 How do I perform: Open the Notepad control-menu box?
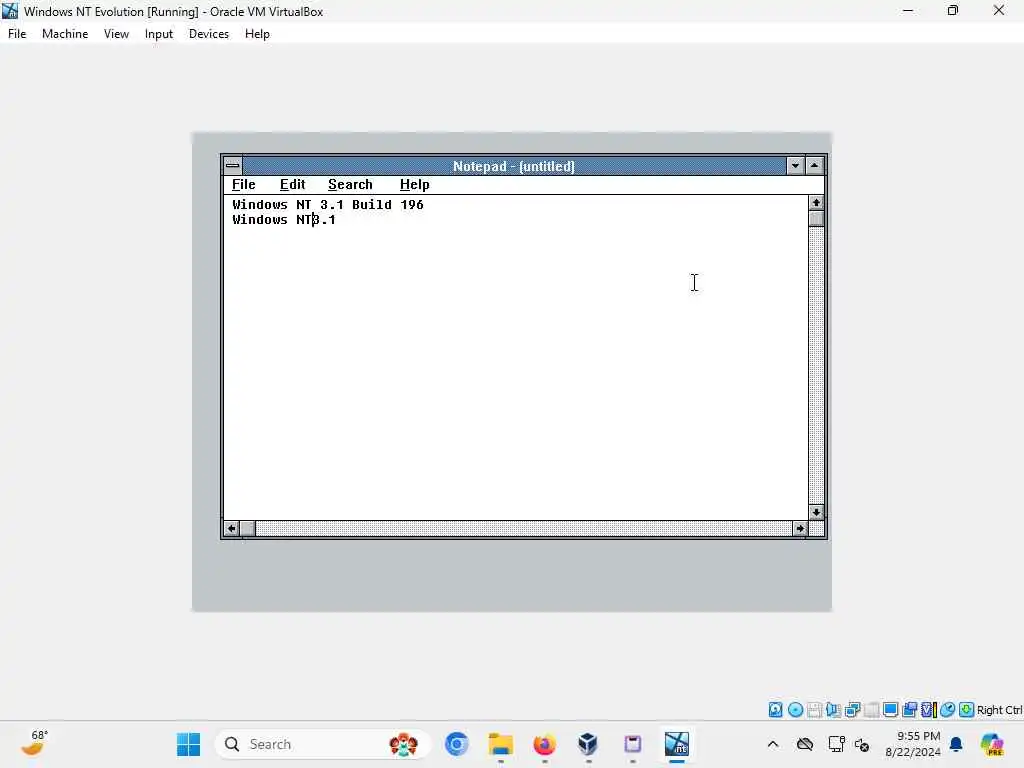point(232,166)
